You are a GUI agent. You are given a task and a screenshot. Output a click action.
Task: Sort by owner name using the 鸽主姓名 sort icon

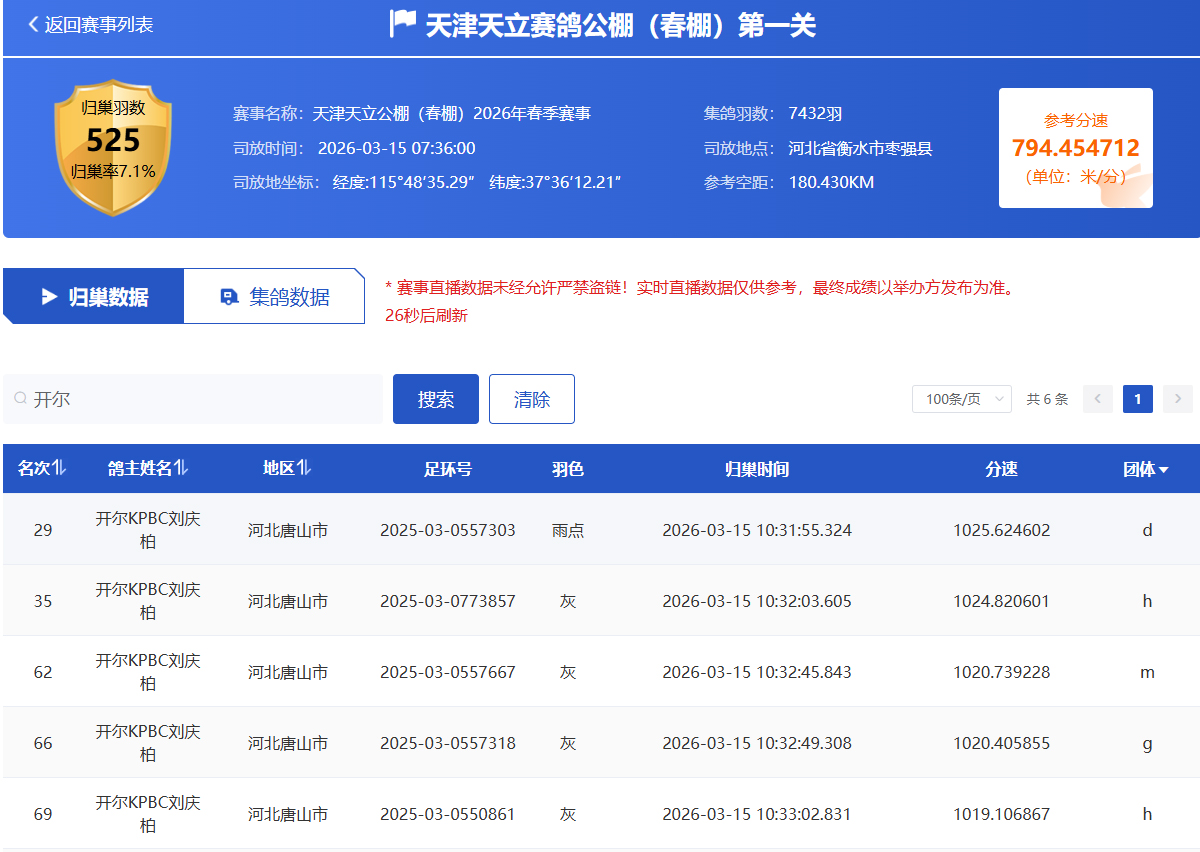click(x=181, y=468)
